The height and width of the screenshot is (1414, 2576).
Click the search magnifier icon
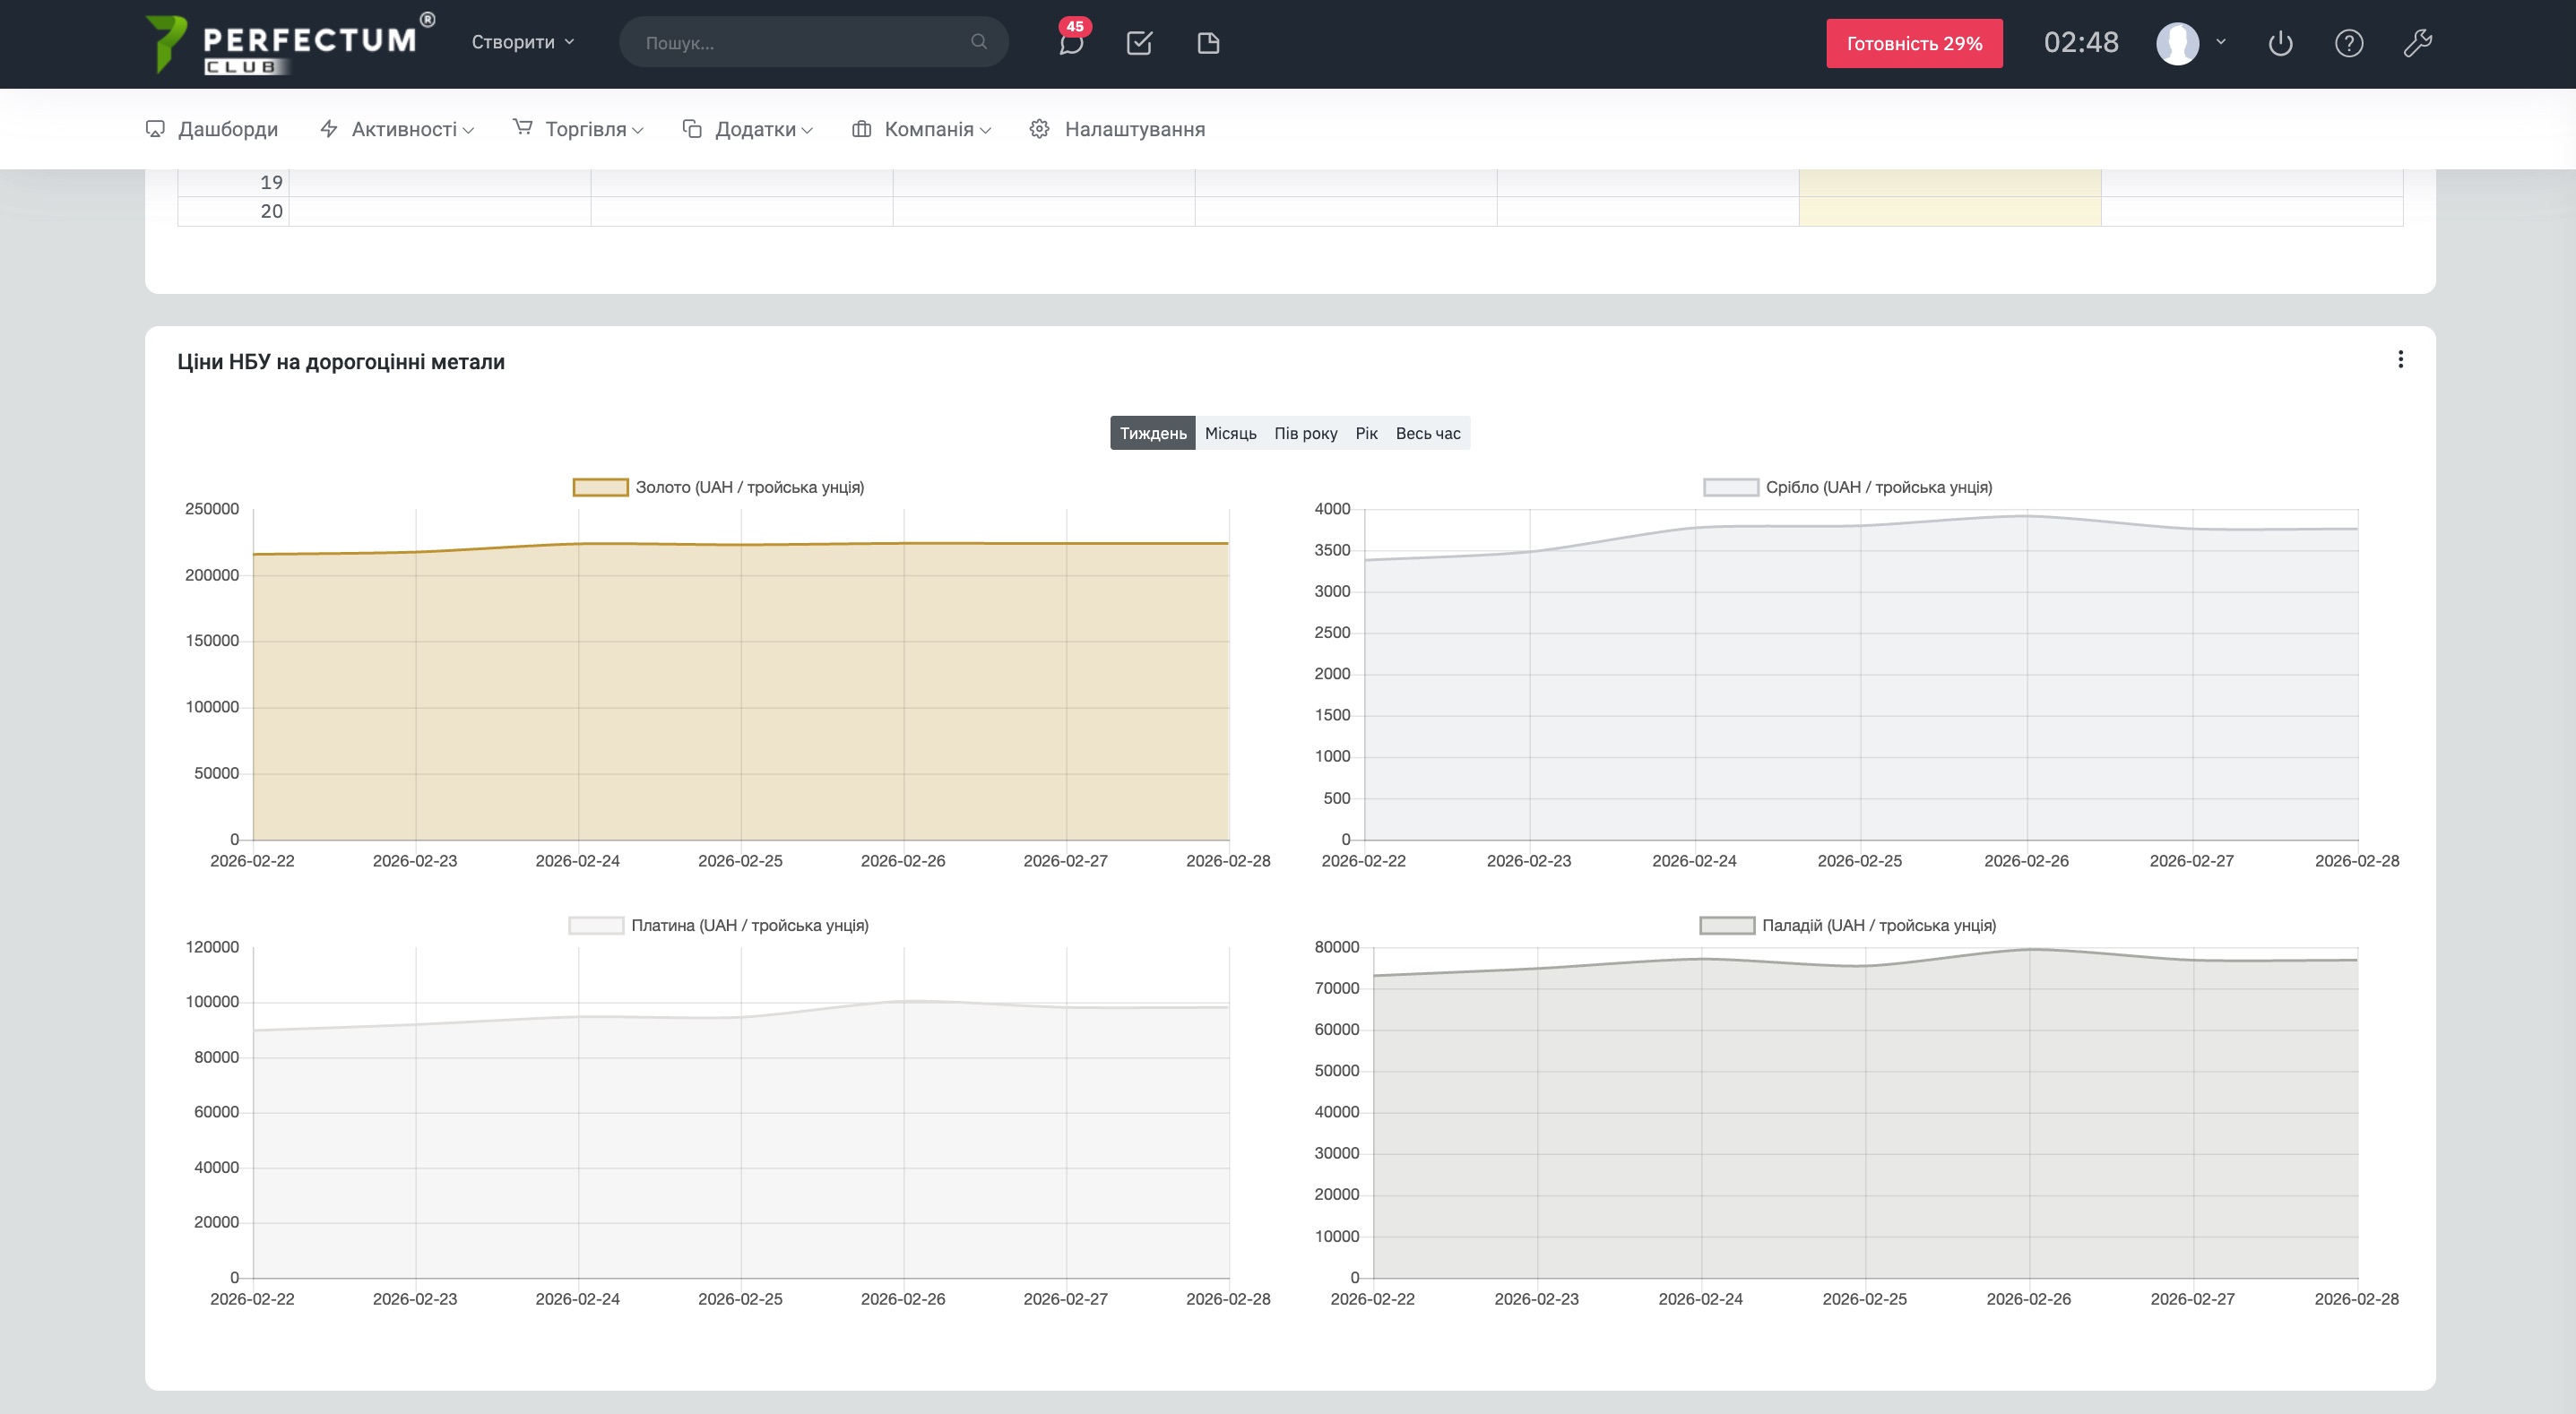pyautogui.click(x=978, y=42)
